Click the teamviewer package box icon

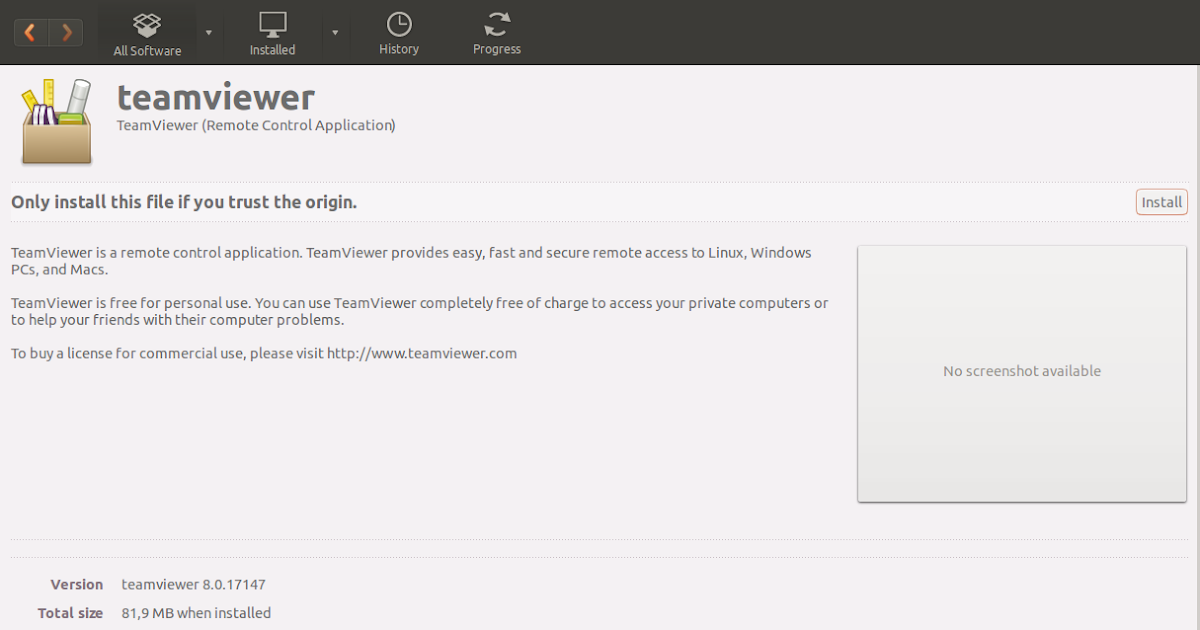pos(57,122)
